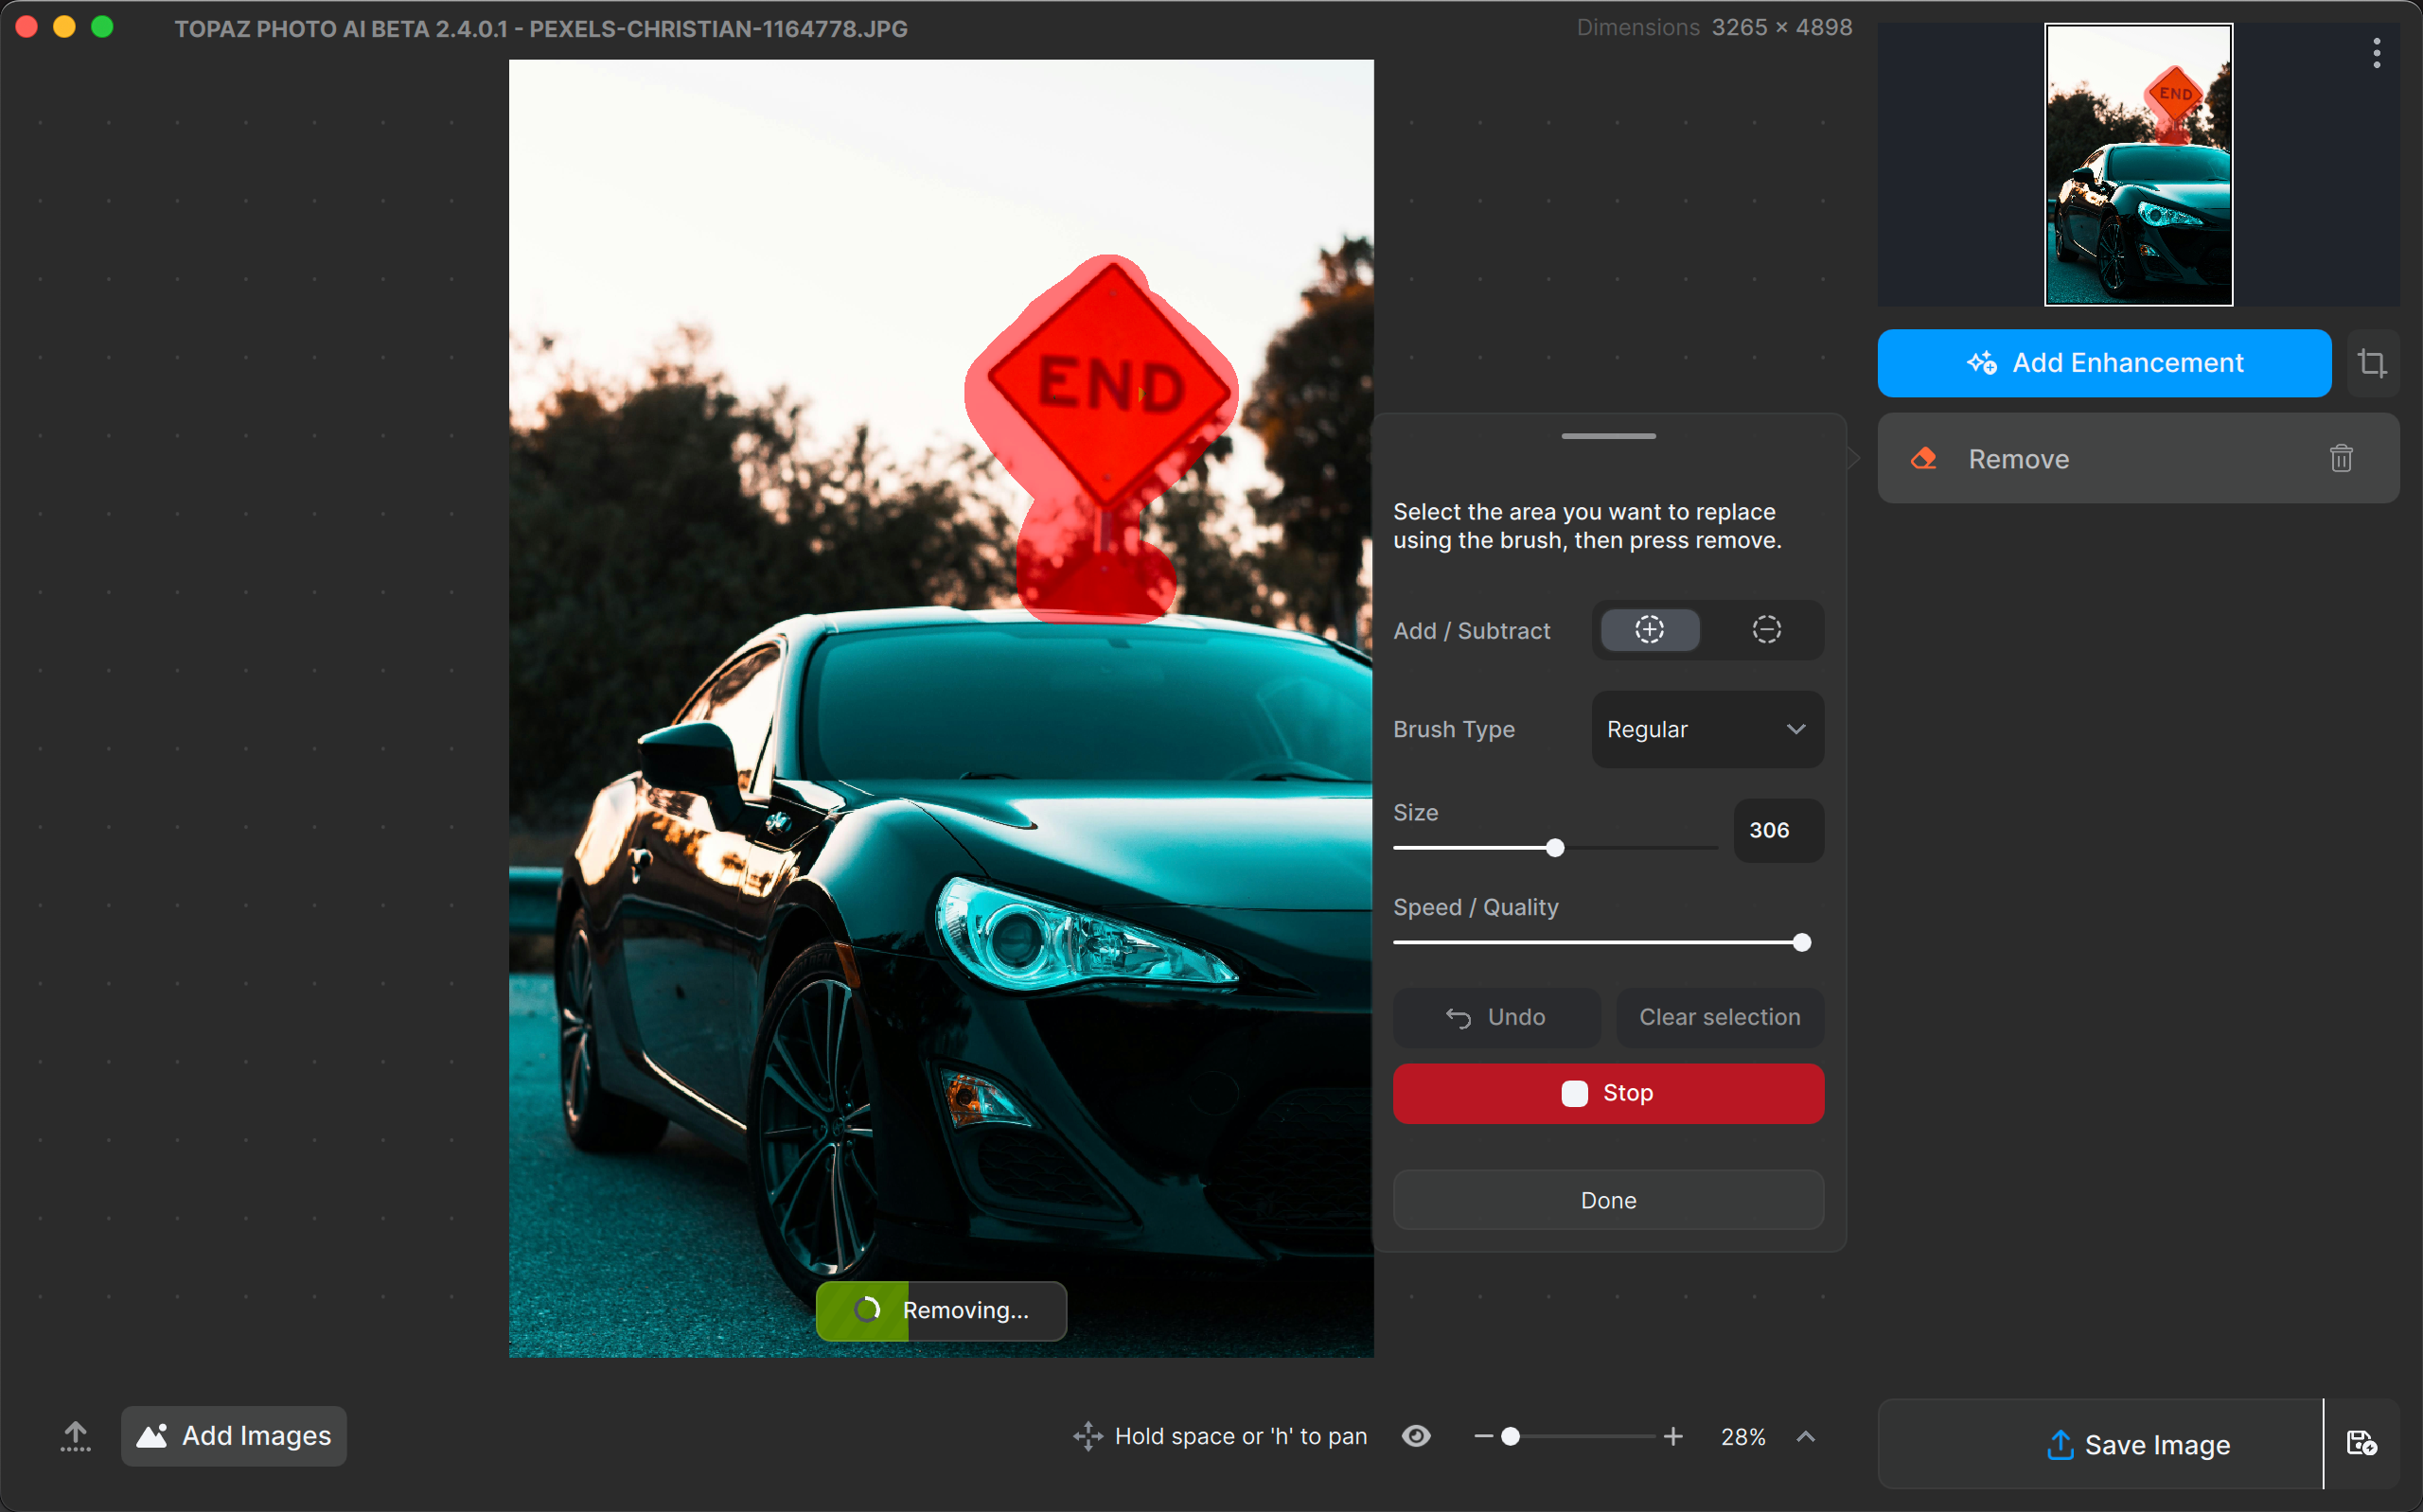
Task: Click the upload arrow icon
Action: 75,1436
